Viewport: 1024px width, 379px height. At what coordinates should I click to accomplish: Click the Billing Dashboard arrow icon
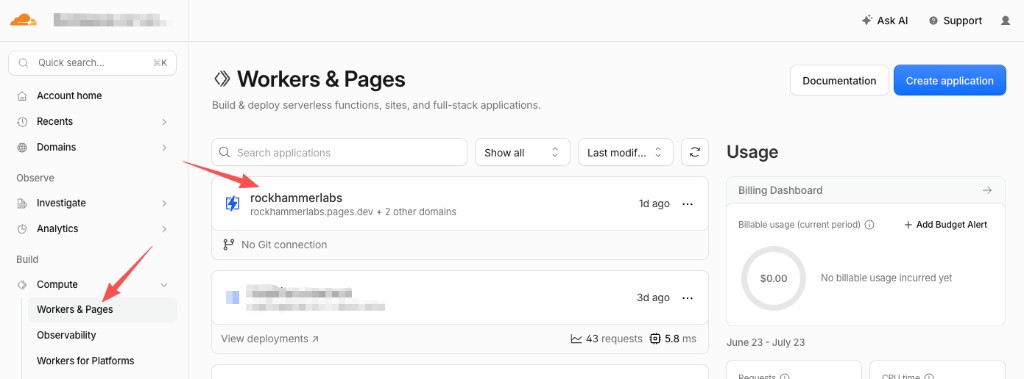987,190
